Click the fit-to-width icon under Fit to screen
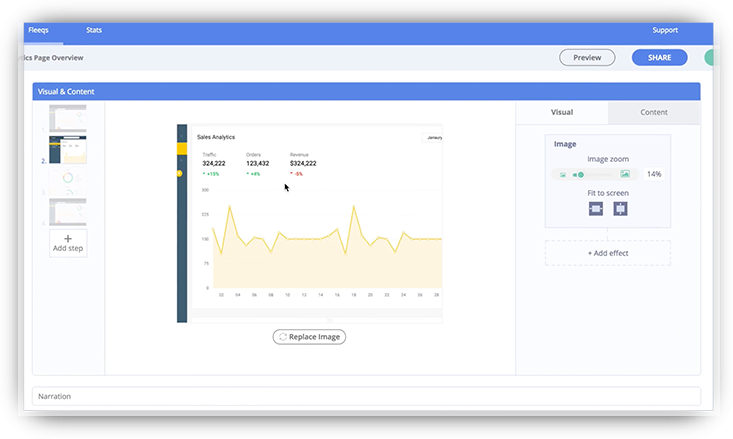 (x=596, y=209)
